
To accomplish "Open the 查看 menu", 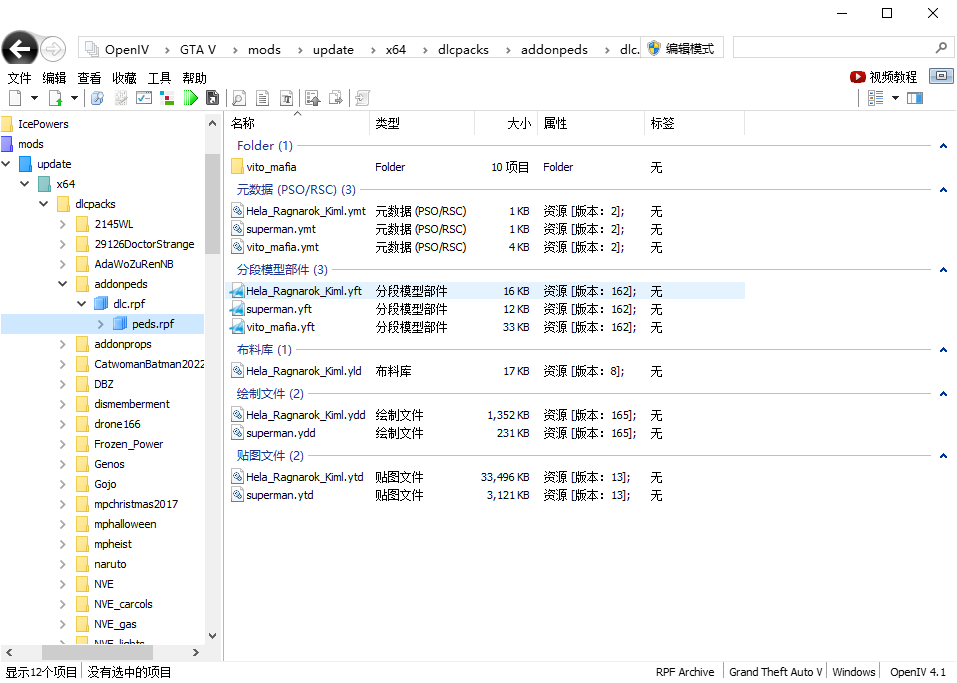I will (89, 78).
